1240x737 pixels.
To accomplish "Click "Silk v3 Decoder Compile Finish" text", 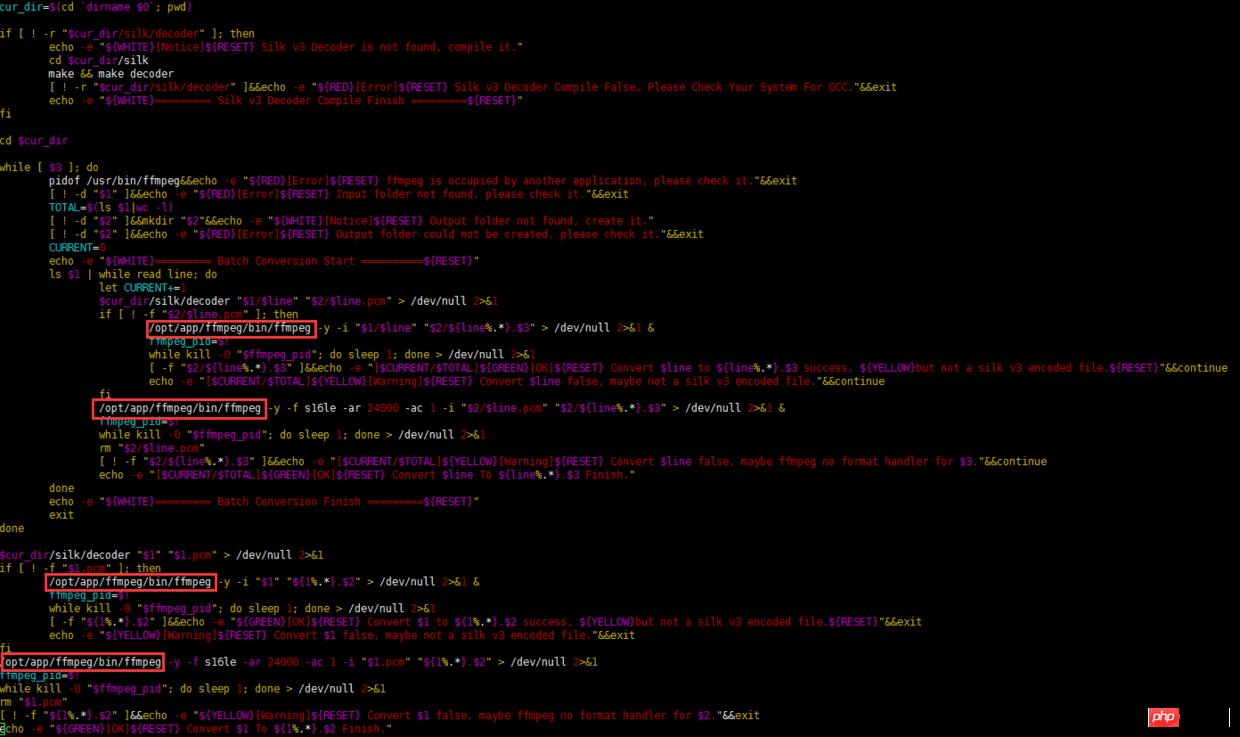I will click(x=310, y=100).
